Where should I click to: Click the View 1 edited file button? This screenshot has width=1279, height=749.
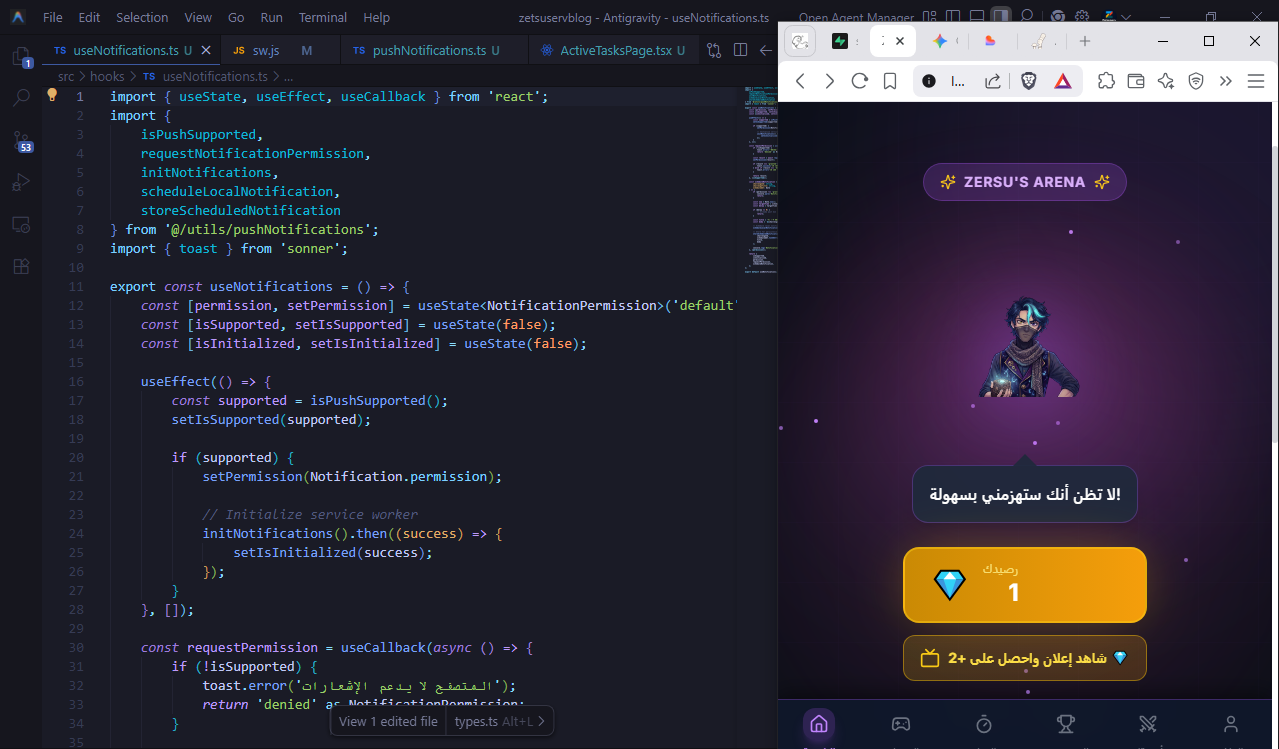[388, 721]
